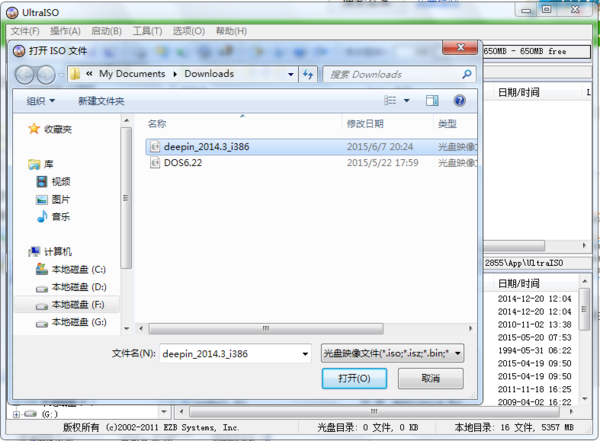Viewport: 600px width, 441px height.
Task: Show hidden breadcrumb path chevrons
Action: 89,74
